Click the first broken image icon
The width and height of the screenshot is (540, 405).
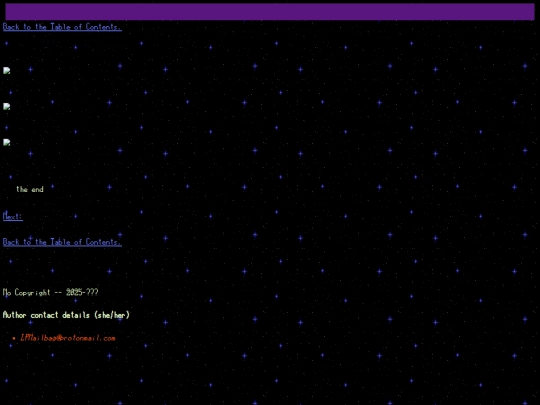(x=7, y=71)
